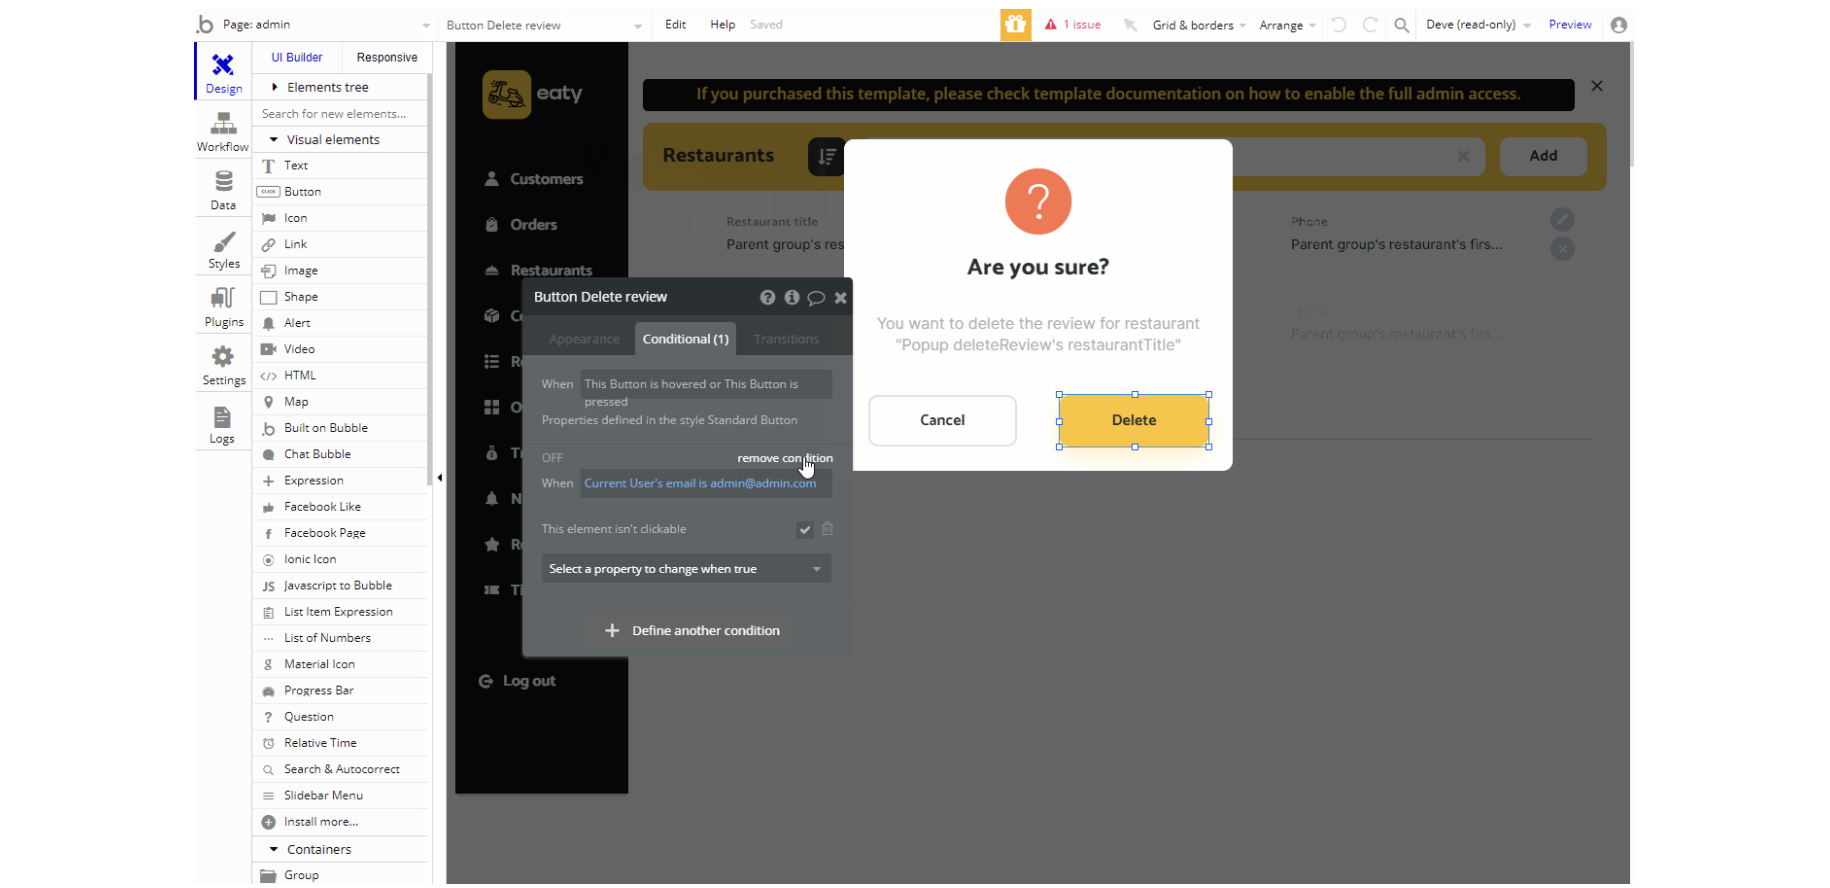Click the redo arrow icon
The image size is (1830, 888).
(x=1370, y=25)
